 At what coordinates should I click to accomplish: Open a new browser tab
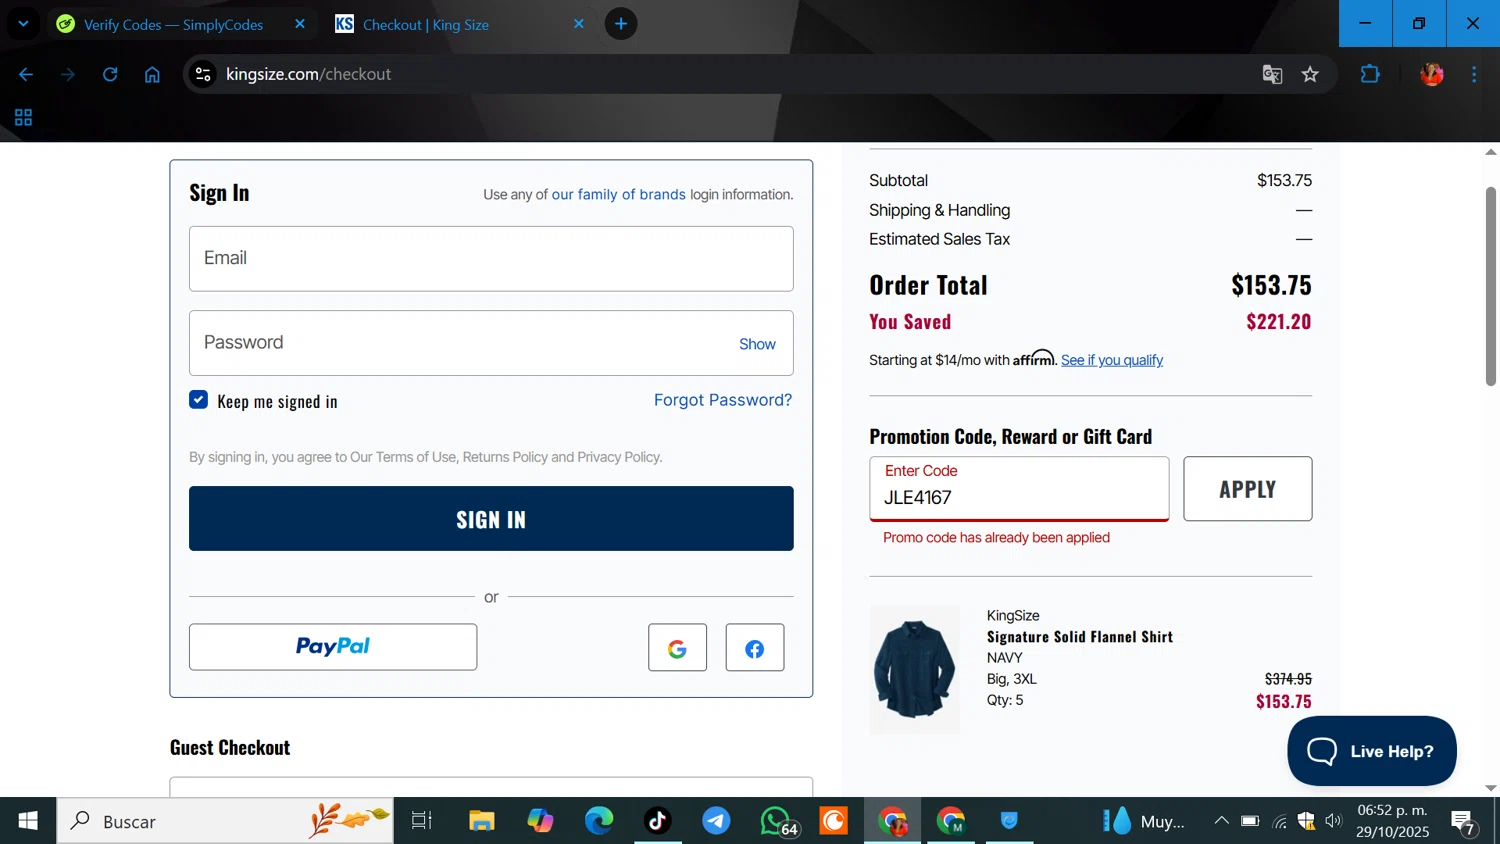(621, 24)
